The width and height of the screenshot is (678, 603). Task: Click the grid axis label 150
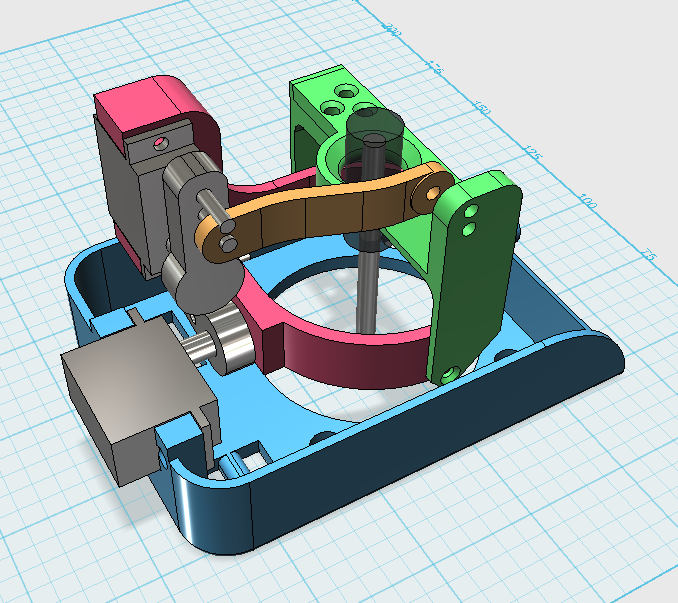(x=482, y=107)
